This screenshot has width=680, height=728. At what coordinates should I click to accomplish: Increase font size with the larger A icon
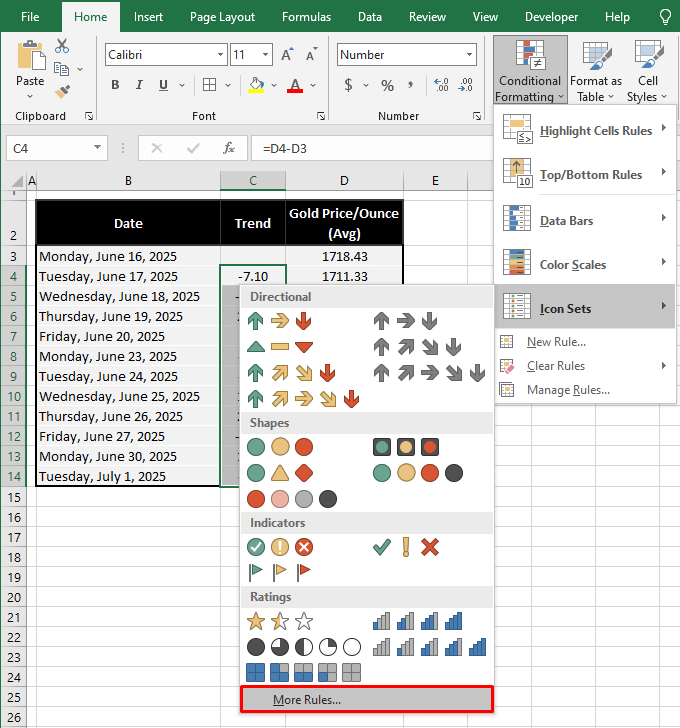(287, 55)
